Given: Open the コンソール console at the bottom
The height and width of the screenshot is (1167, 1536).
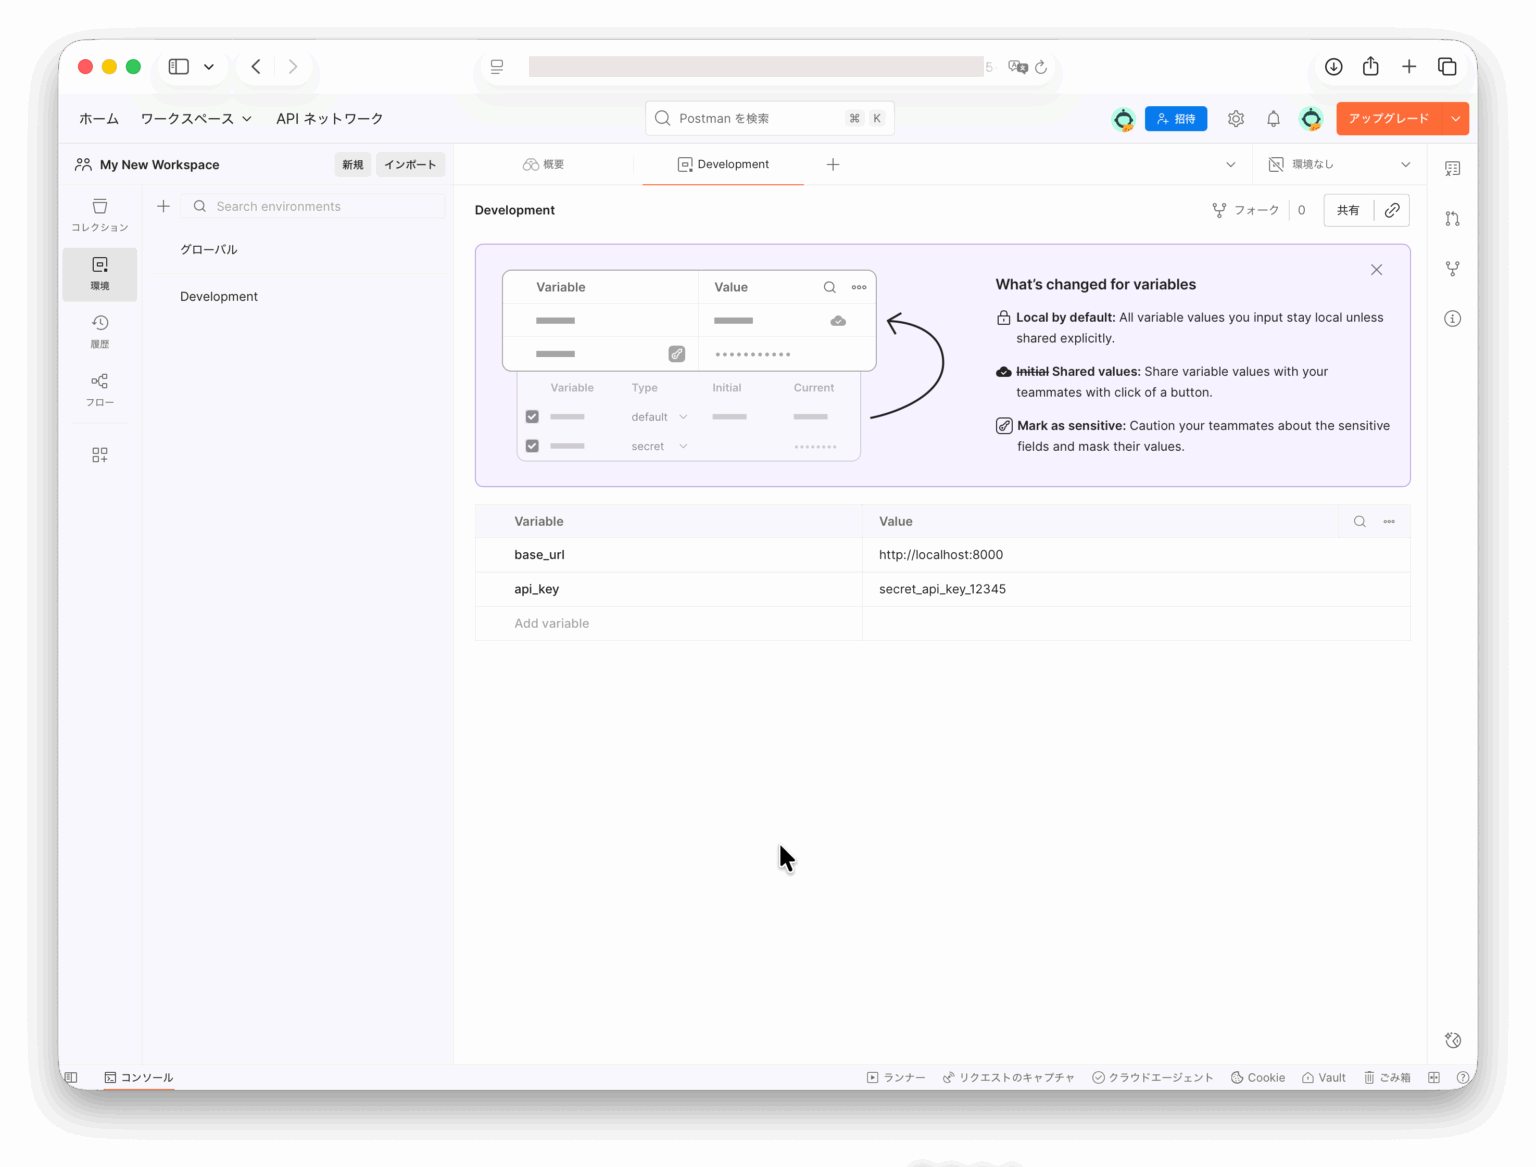Looking at the screenshot, I should coord(139,1077).
